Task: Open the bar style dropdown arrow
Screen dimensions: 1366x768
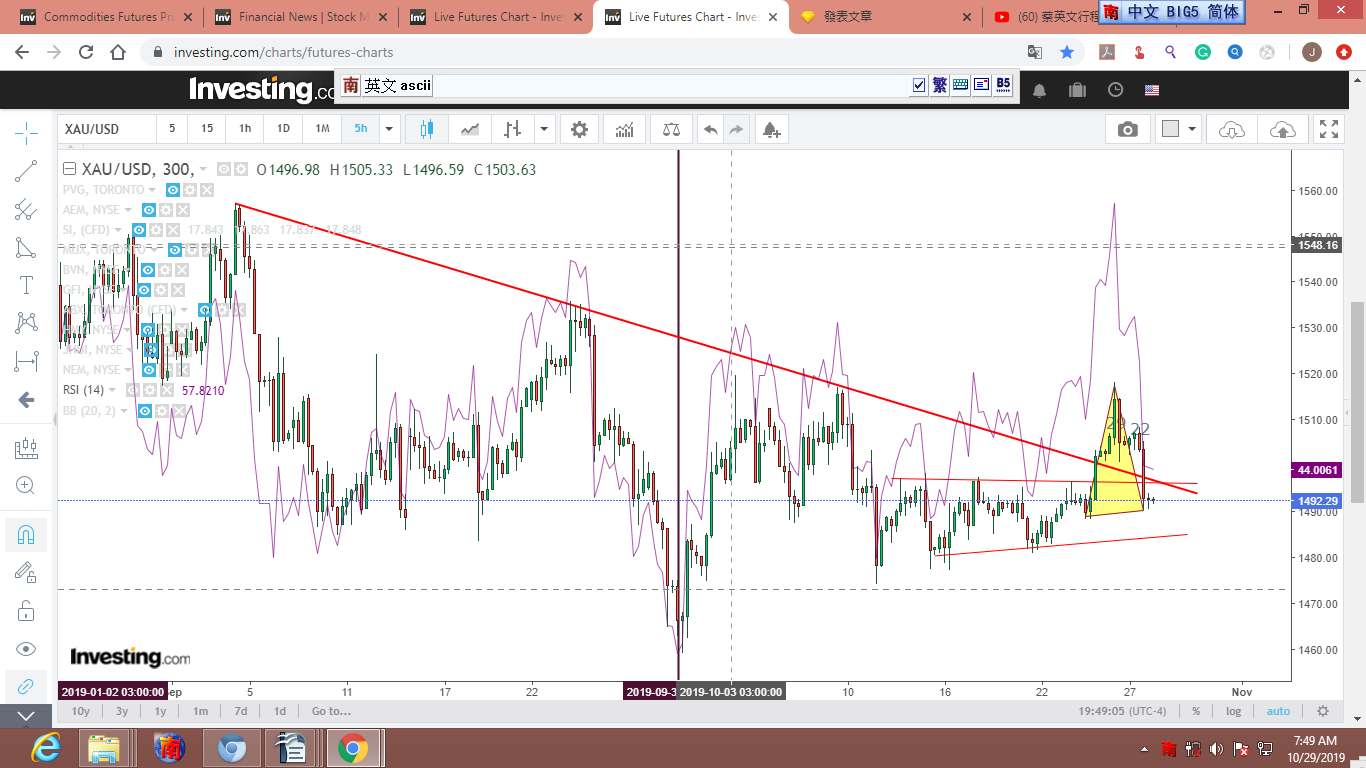Action: coord(544,129)
